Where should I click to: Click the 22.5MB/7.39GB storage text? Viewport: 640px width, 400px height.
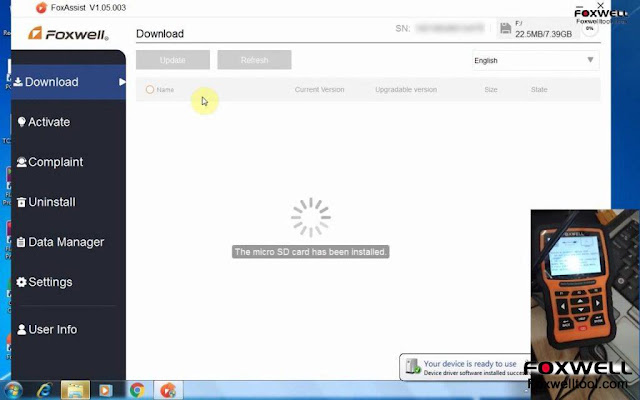[543, 34]
